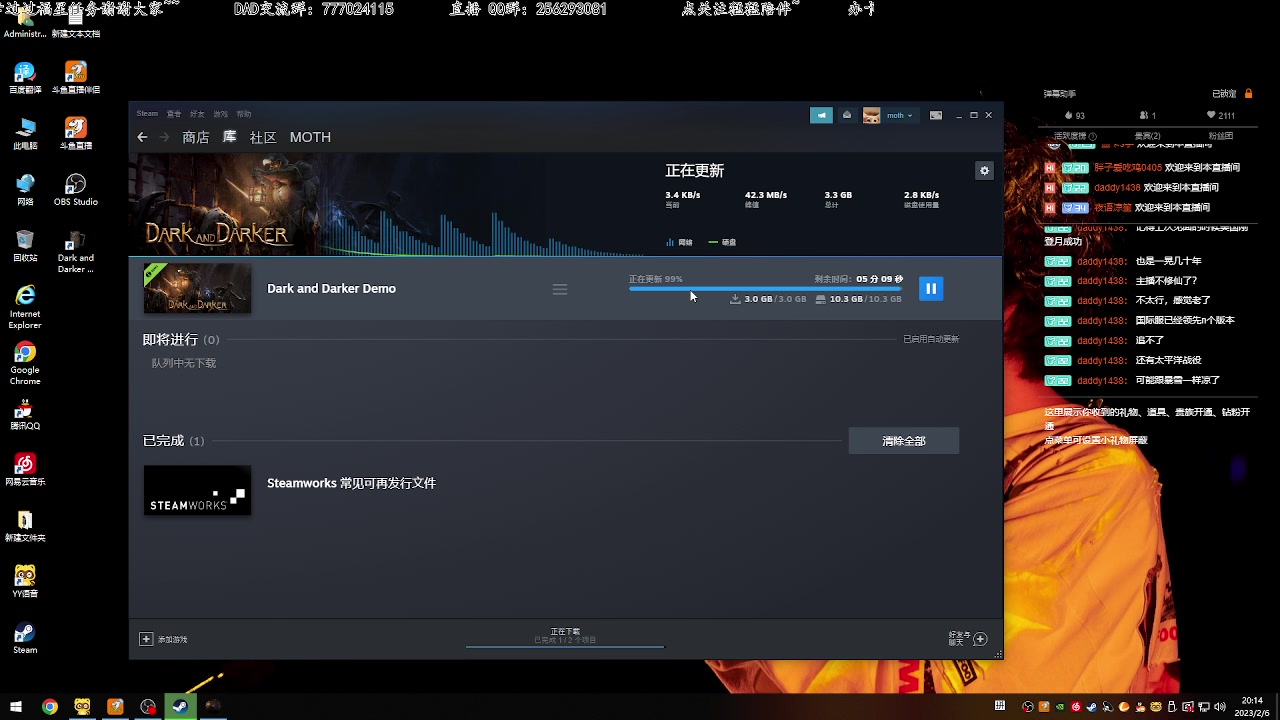Open the 社区 community tab
Screen dimensions: 1280x720
click(x=263, y=137)
